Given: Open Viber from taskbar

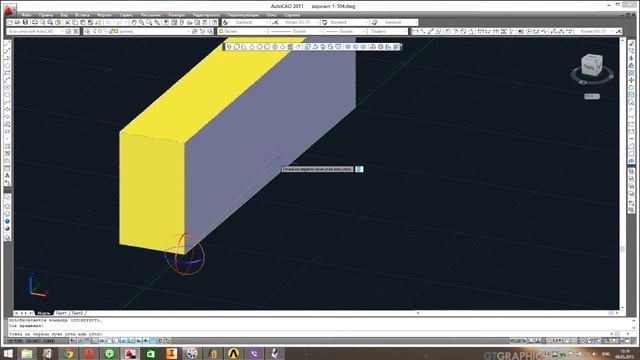Looking at the screenshot, I should tap(254, 353).
